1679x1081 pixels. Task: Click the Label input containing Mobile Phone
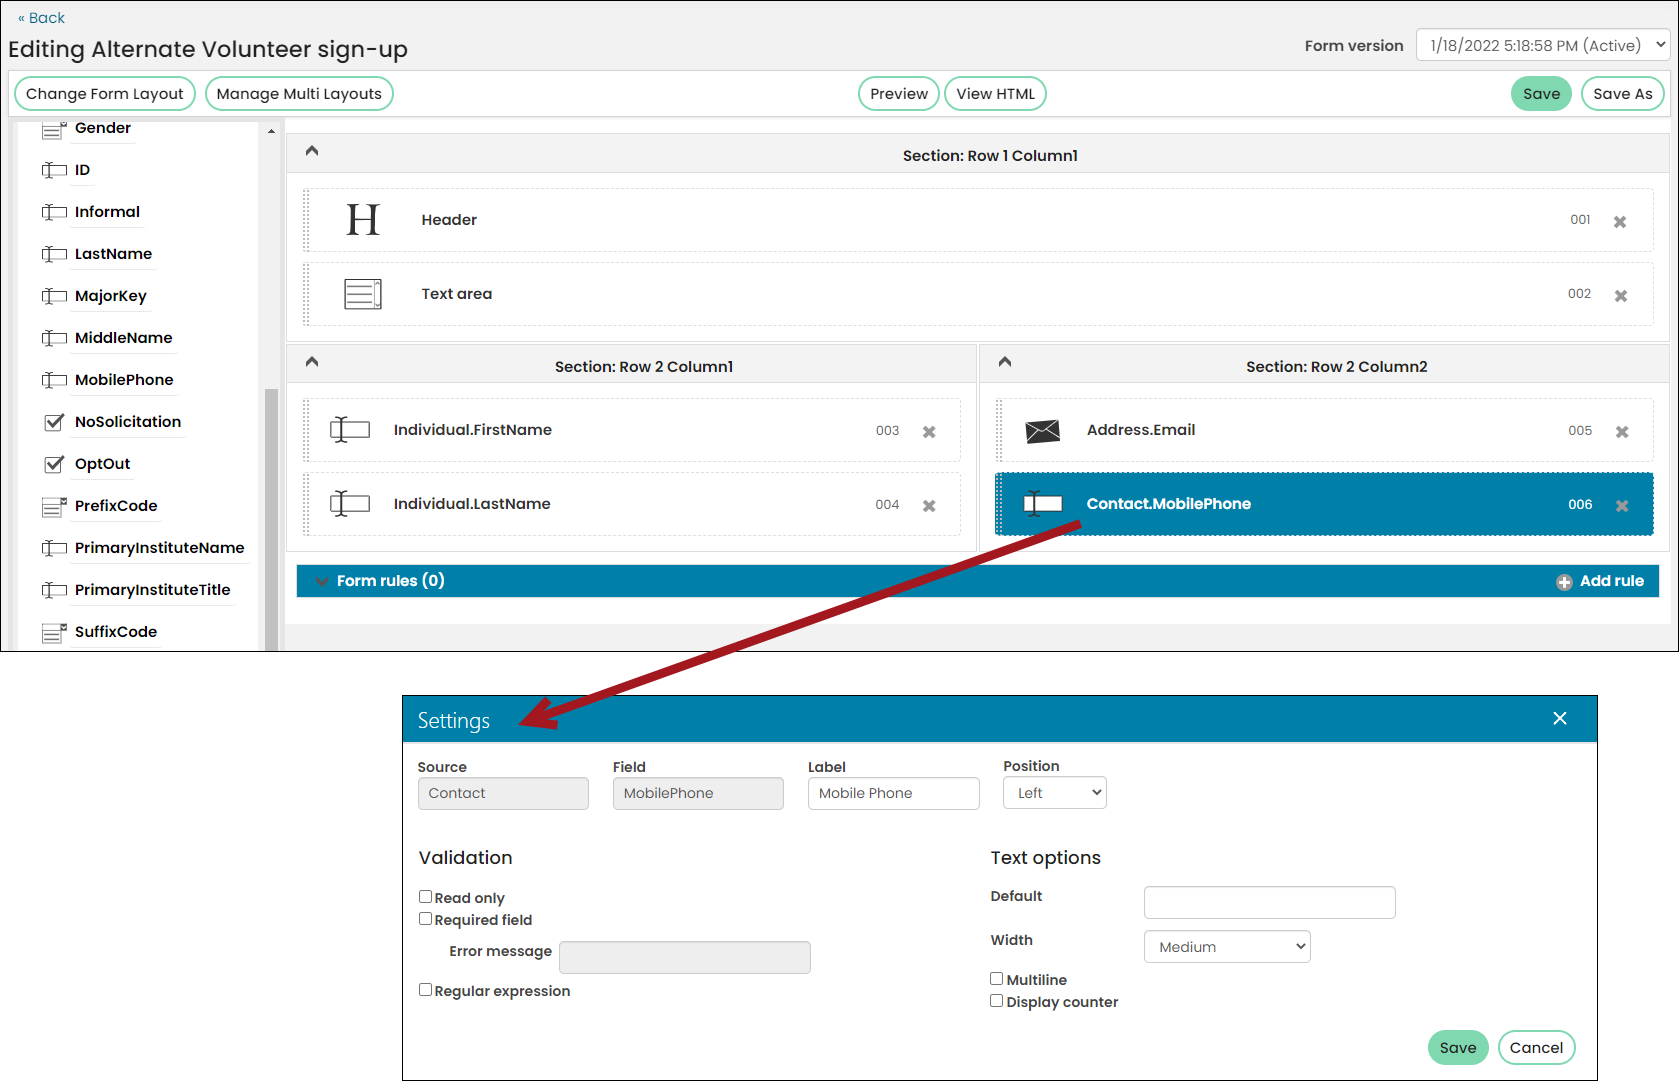[894, 793]
